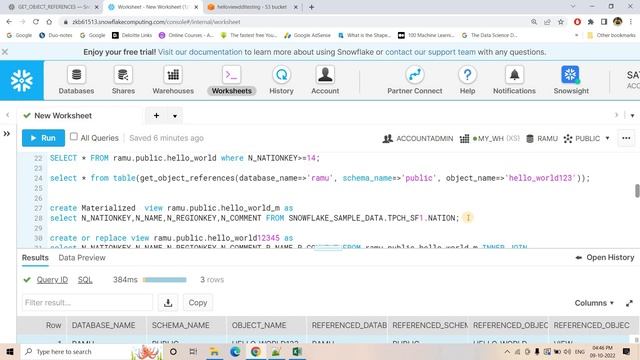Image resolution: width=640 pixels, height=360 pixels.
Task: Click the query duration progress bar
Action: pos(164,280)
